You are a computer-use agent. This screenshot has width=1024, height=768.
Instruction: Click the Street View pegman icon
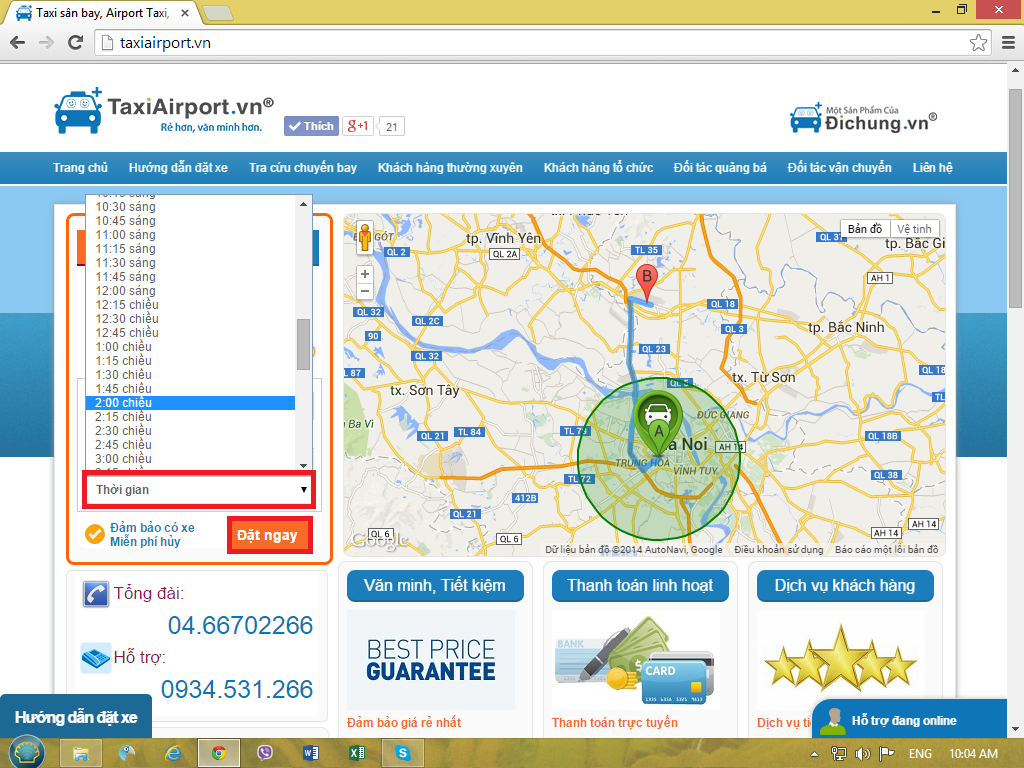pyautogui.click(x=364, y=238)
